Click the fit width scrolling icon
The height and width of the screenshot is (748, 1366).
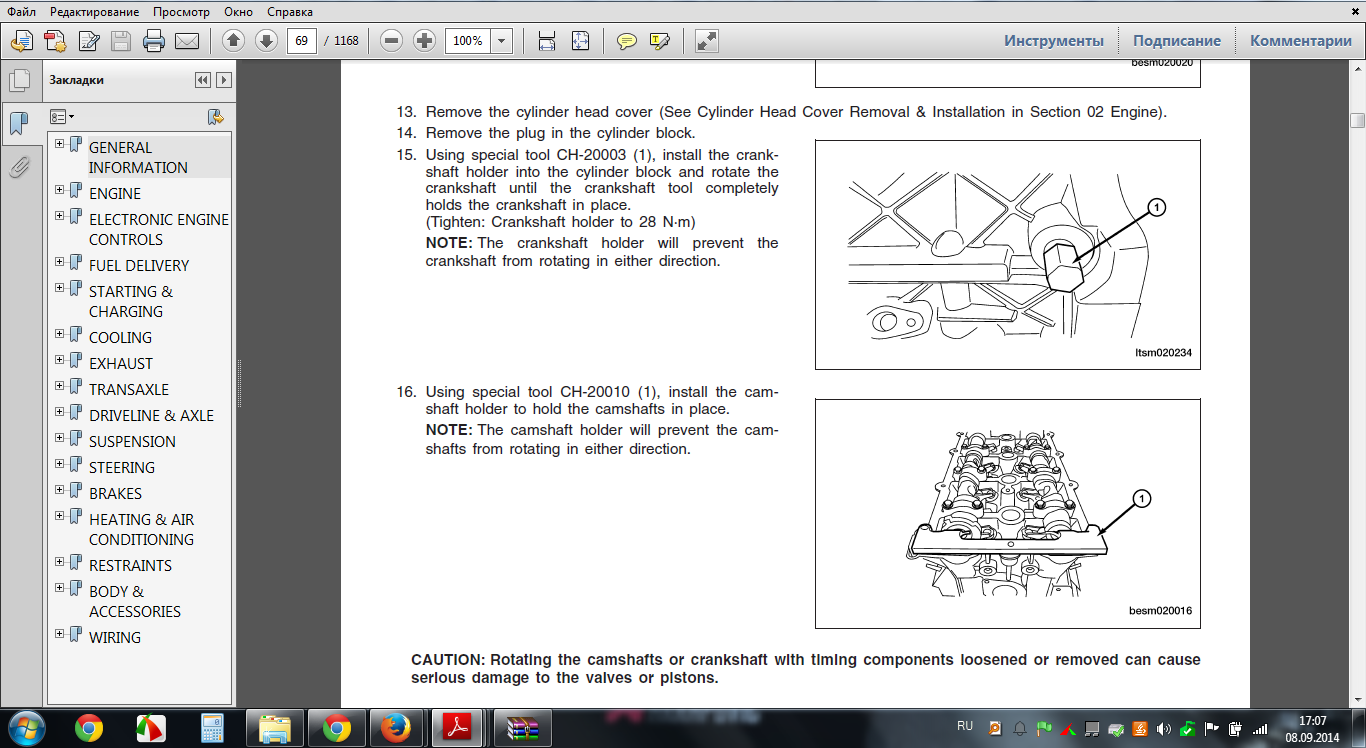[547, 41]
